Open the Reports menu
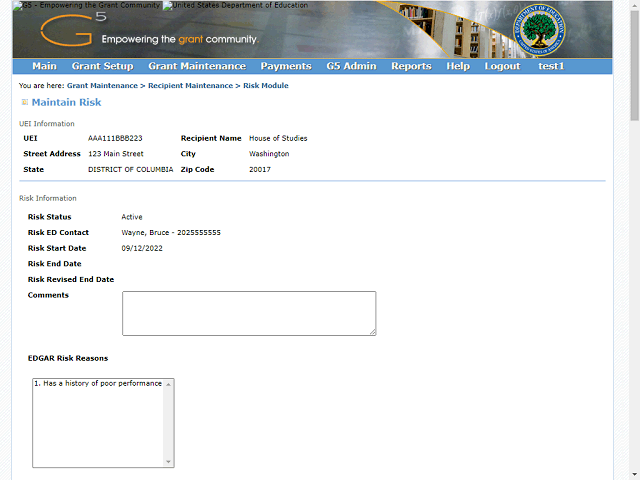Image resolution: width=640 pixels, height=480 pixels. pos(411,66)
